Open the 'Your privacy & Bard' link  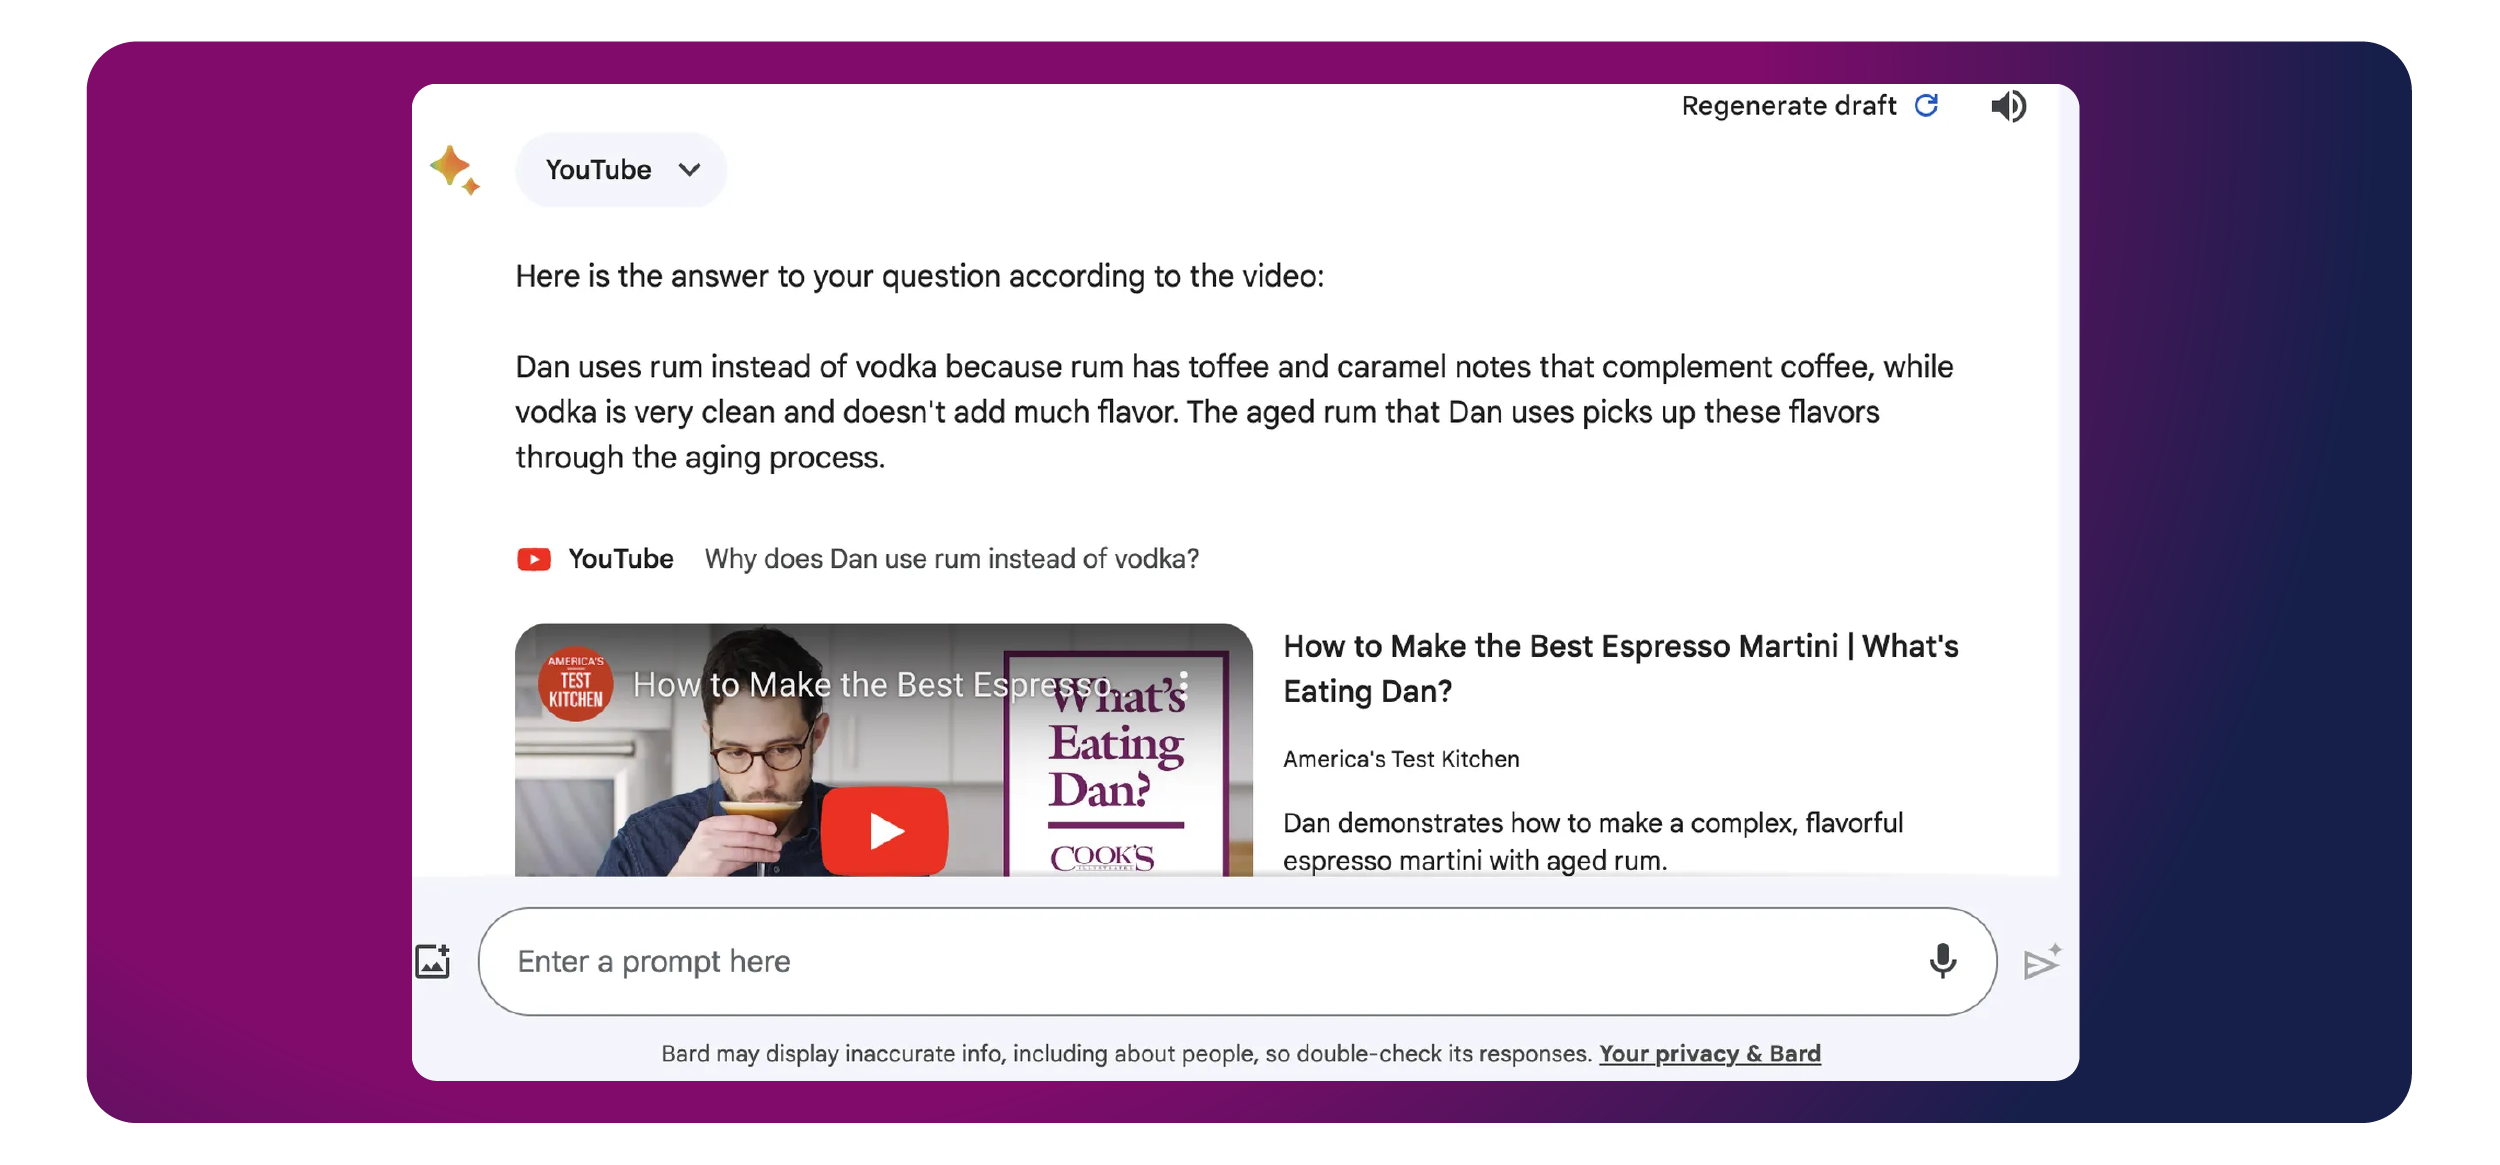click(x=1709, y=1053)
